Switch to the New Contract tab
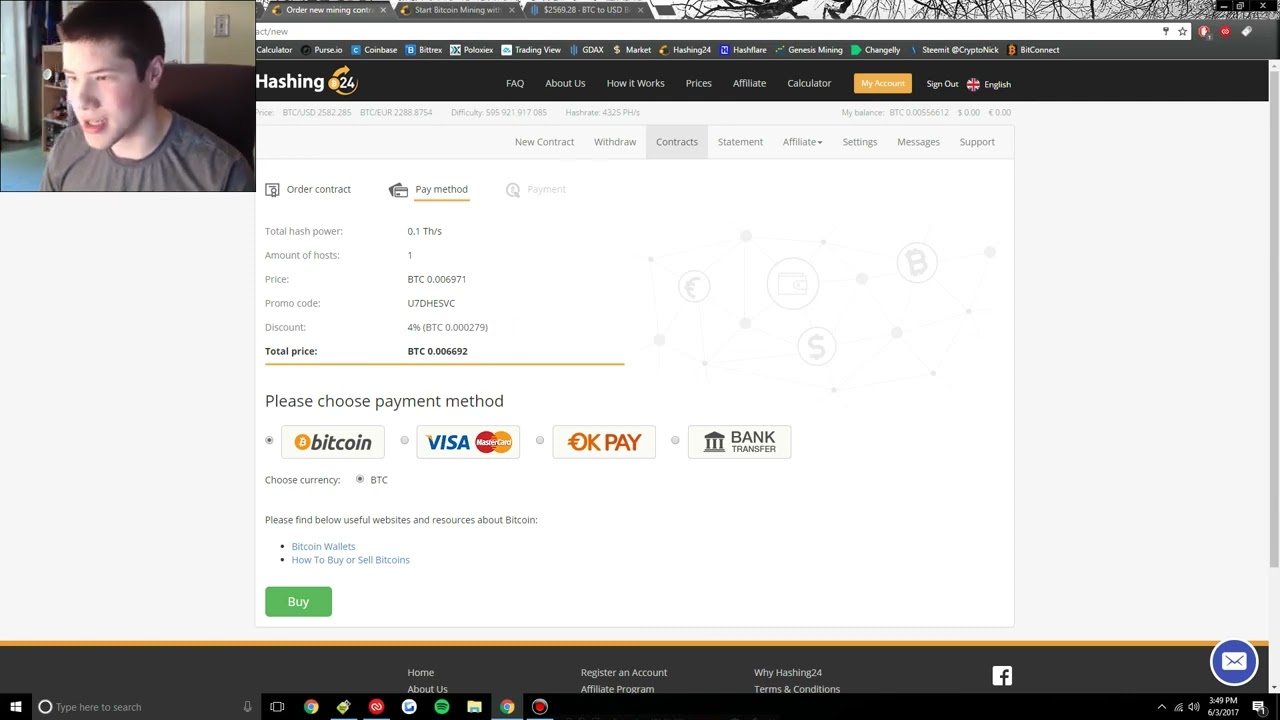The height and width of the screenshot is (720, 1280). [x=544, y=142]
